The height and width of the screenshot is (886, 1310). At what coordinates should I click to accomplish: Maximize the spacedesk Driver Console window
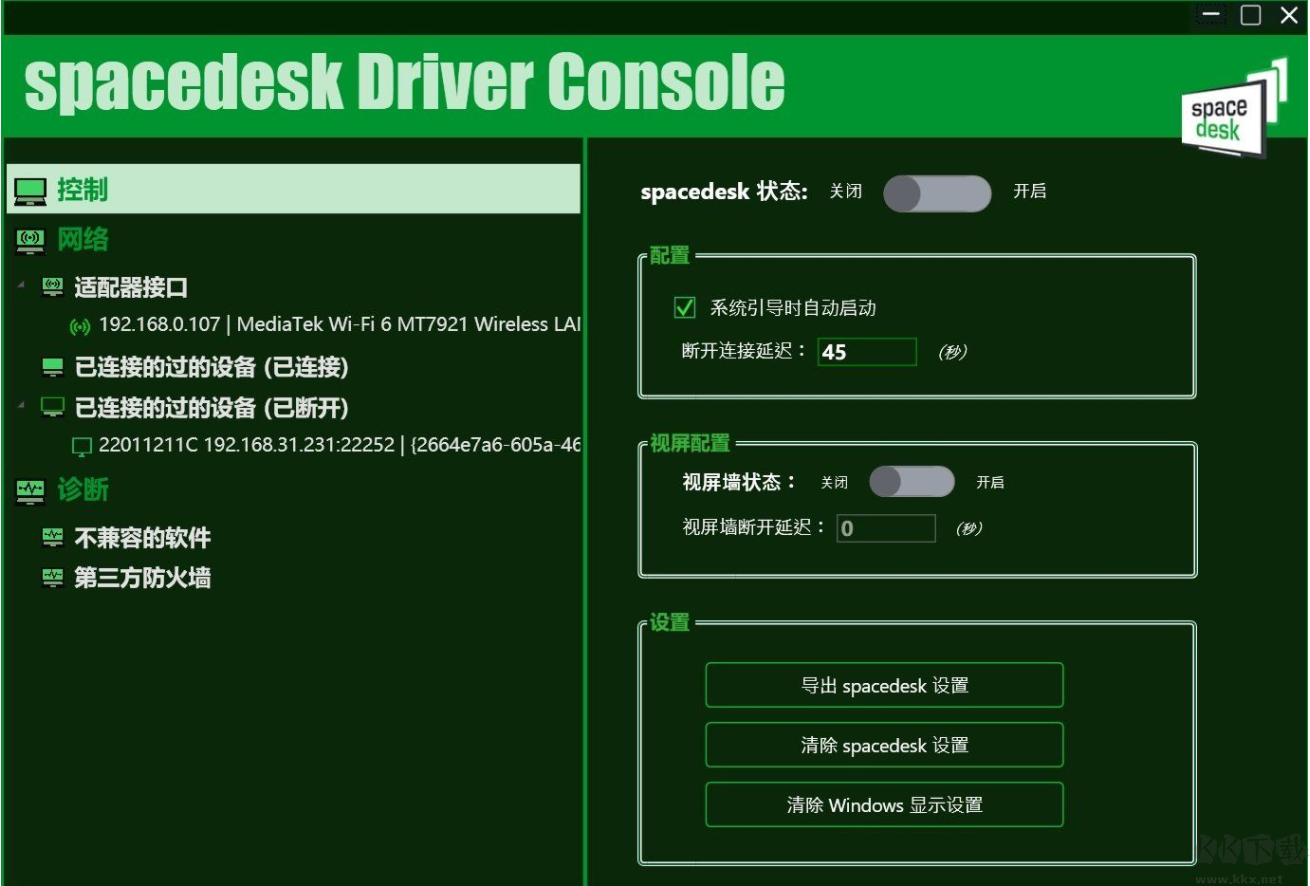pyautogui.click(x=1250, y=15)
